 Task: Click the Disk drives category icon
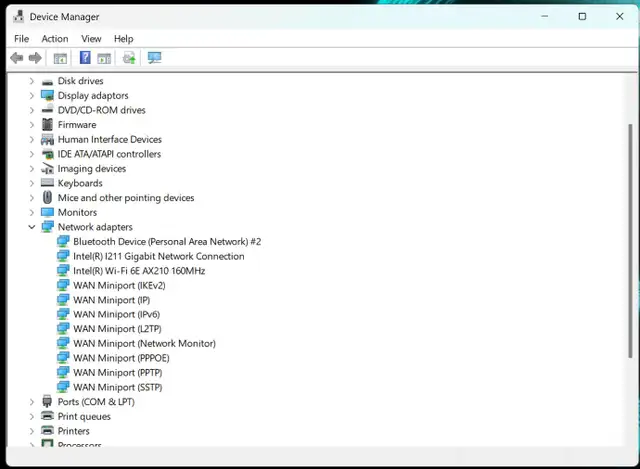pyautogui.click(x=47, y=81)
